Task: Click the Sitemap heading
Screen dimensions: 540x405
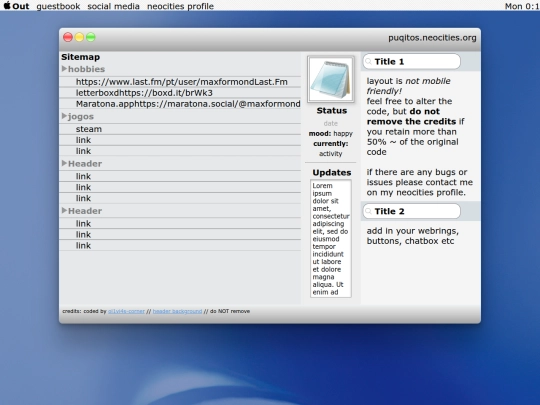Action: coord(81,57)
